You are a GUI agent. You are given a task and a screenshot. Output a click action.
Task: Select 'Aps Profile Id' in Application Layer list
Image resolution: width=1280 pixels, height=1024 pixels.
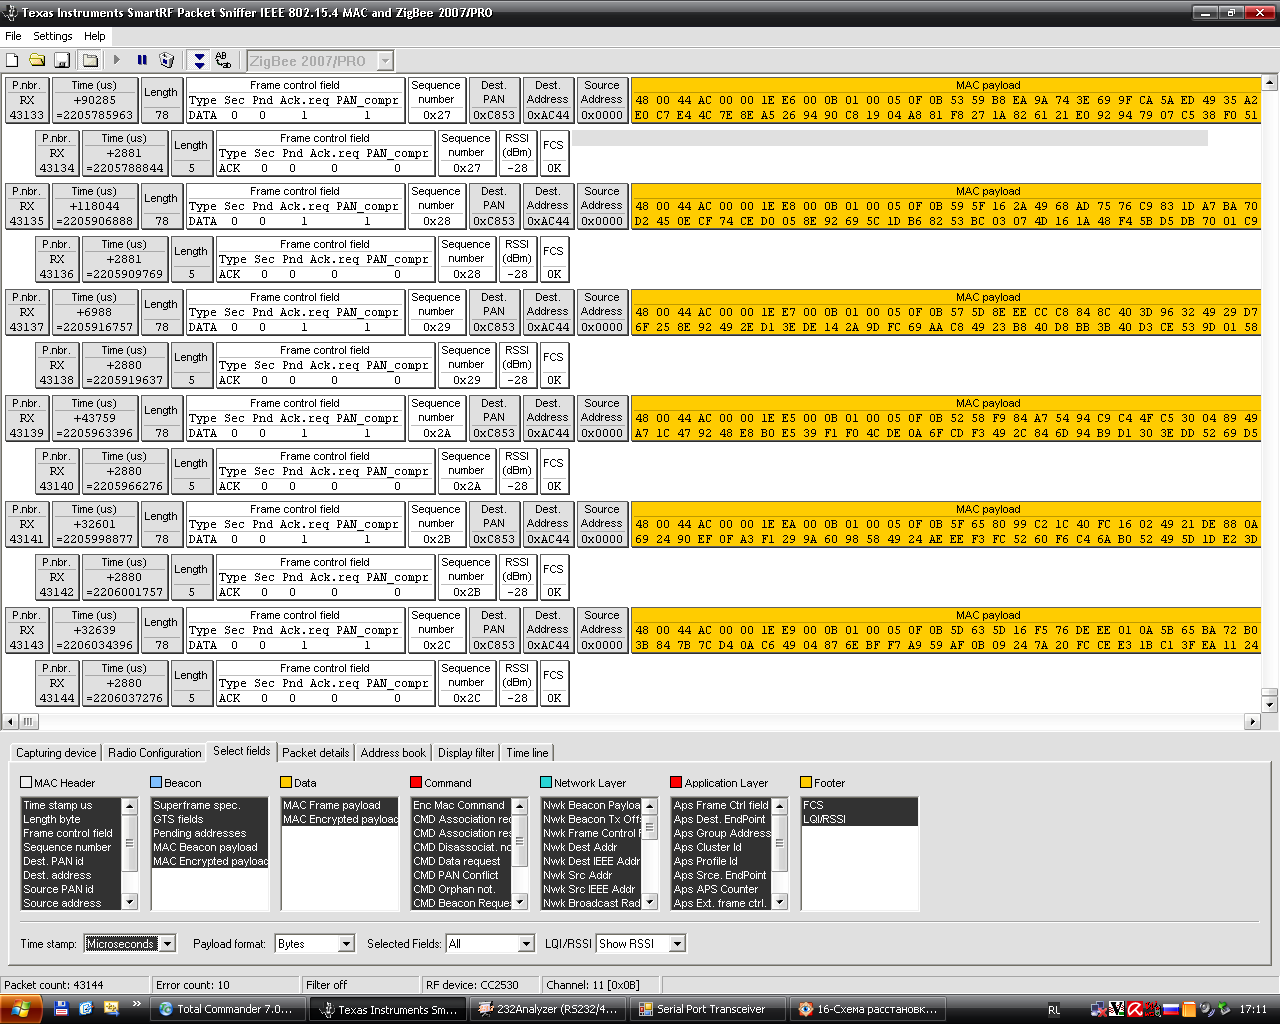pyautogui.click(x=721, y=861)
